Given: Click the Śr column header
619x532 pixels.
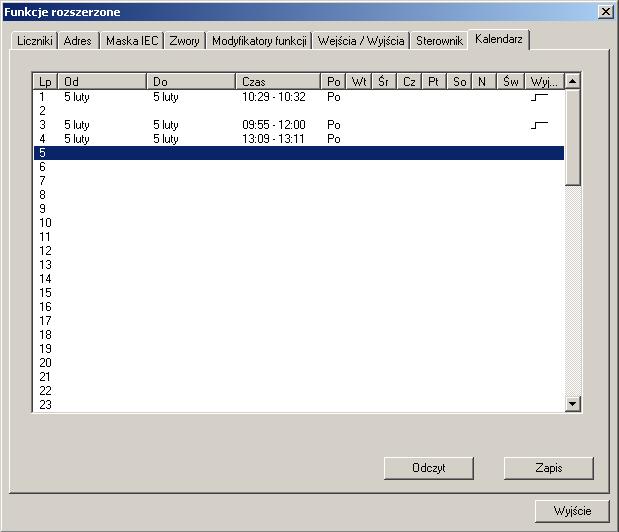Looking at the screenshot, I should tap(384, 82).
